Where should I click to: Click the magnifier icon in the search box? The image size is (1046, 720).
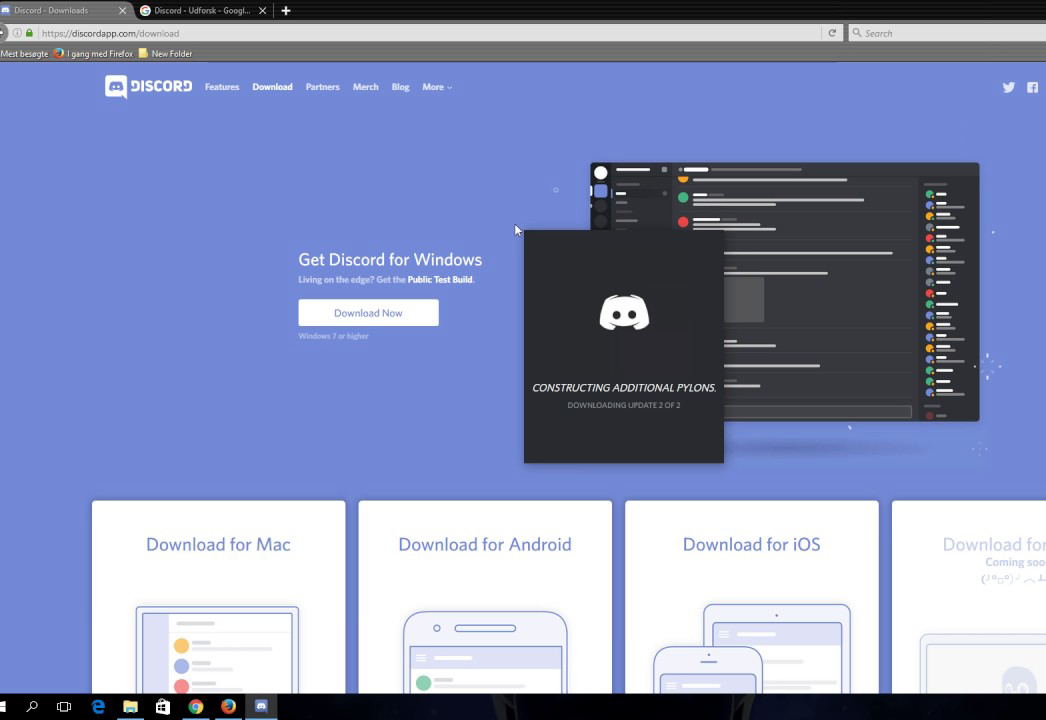(x=857, y=33)
